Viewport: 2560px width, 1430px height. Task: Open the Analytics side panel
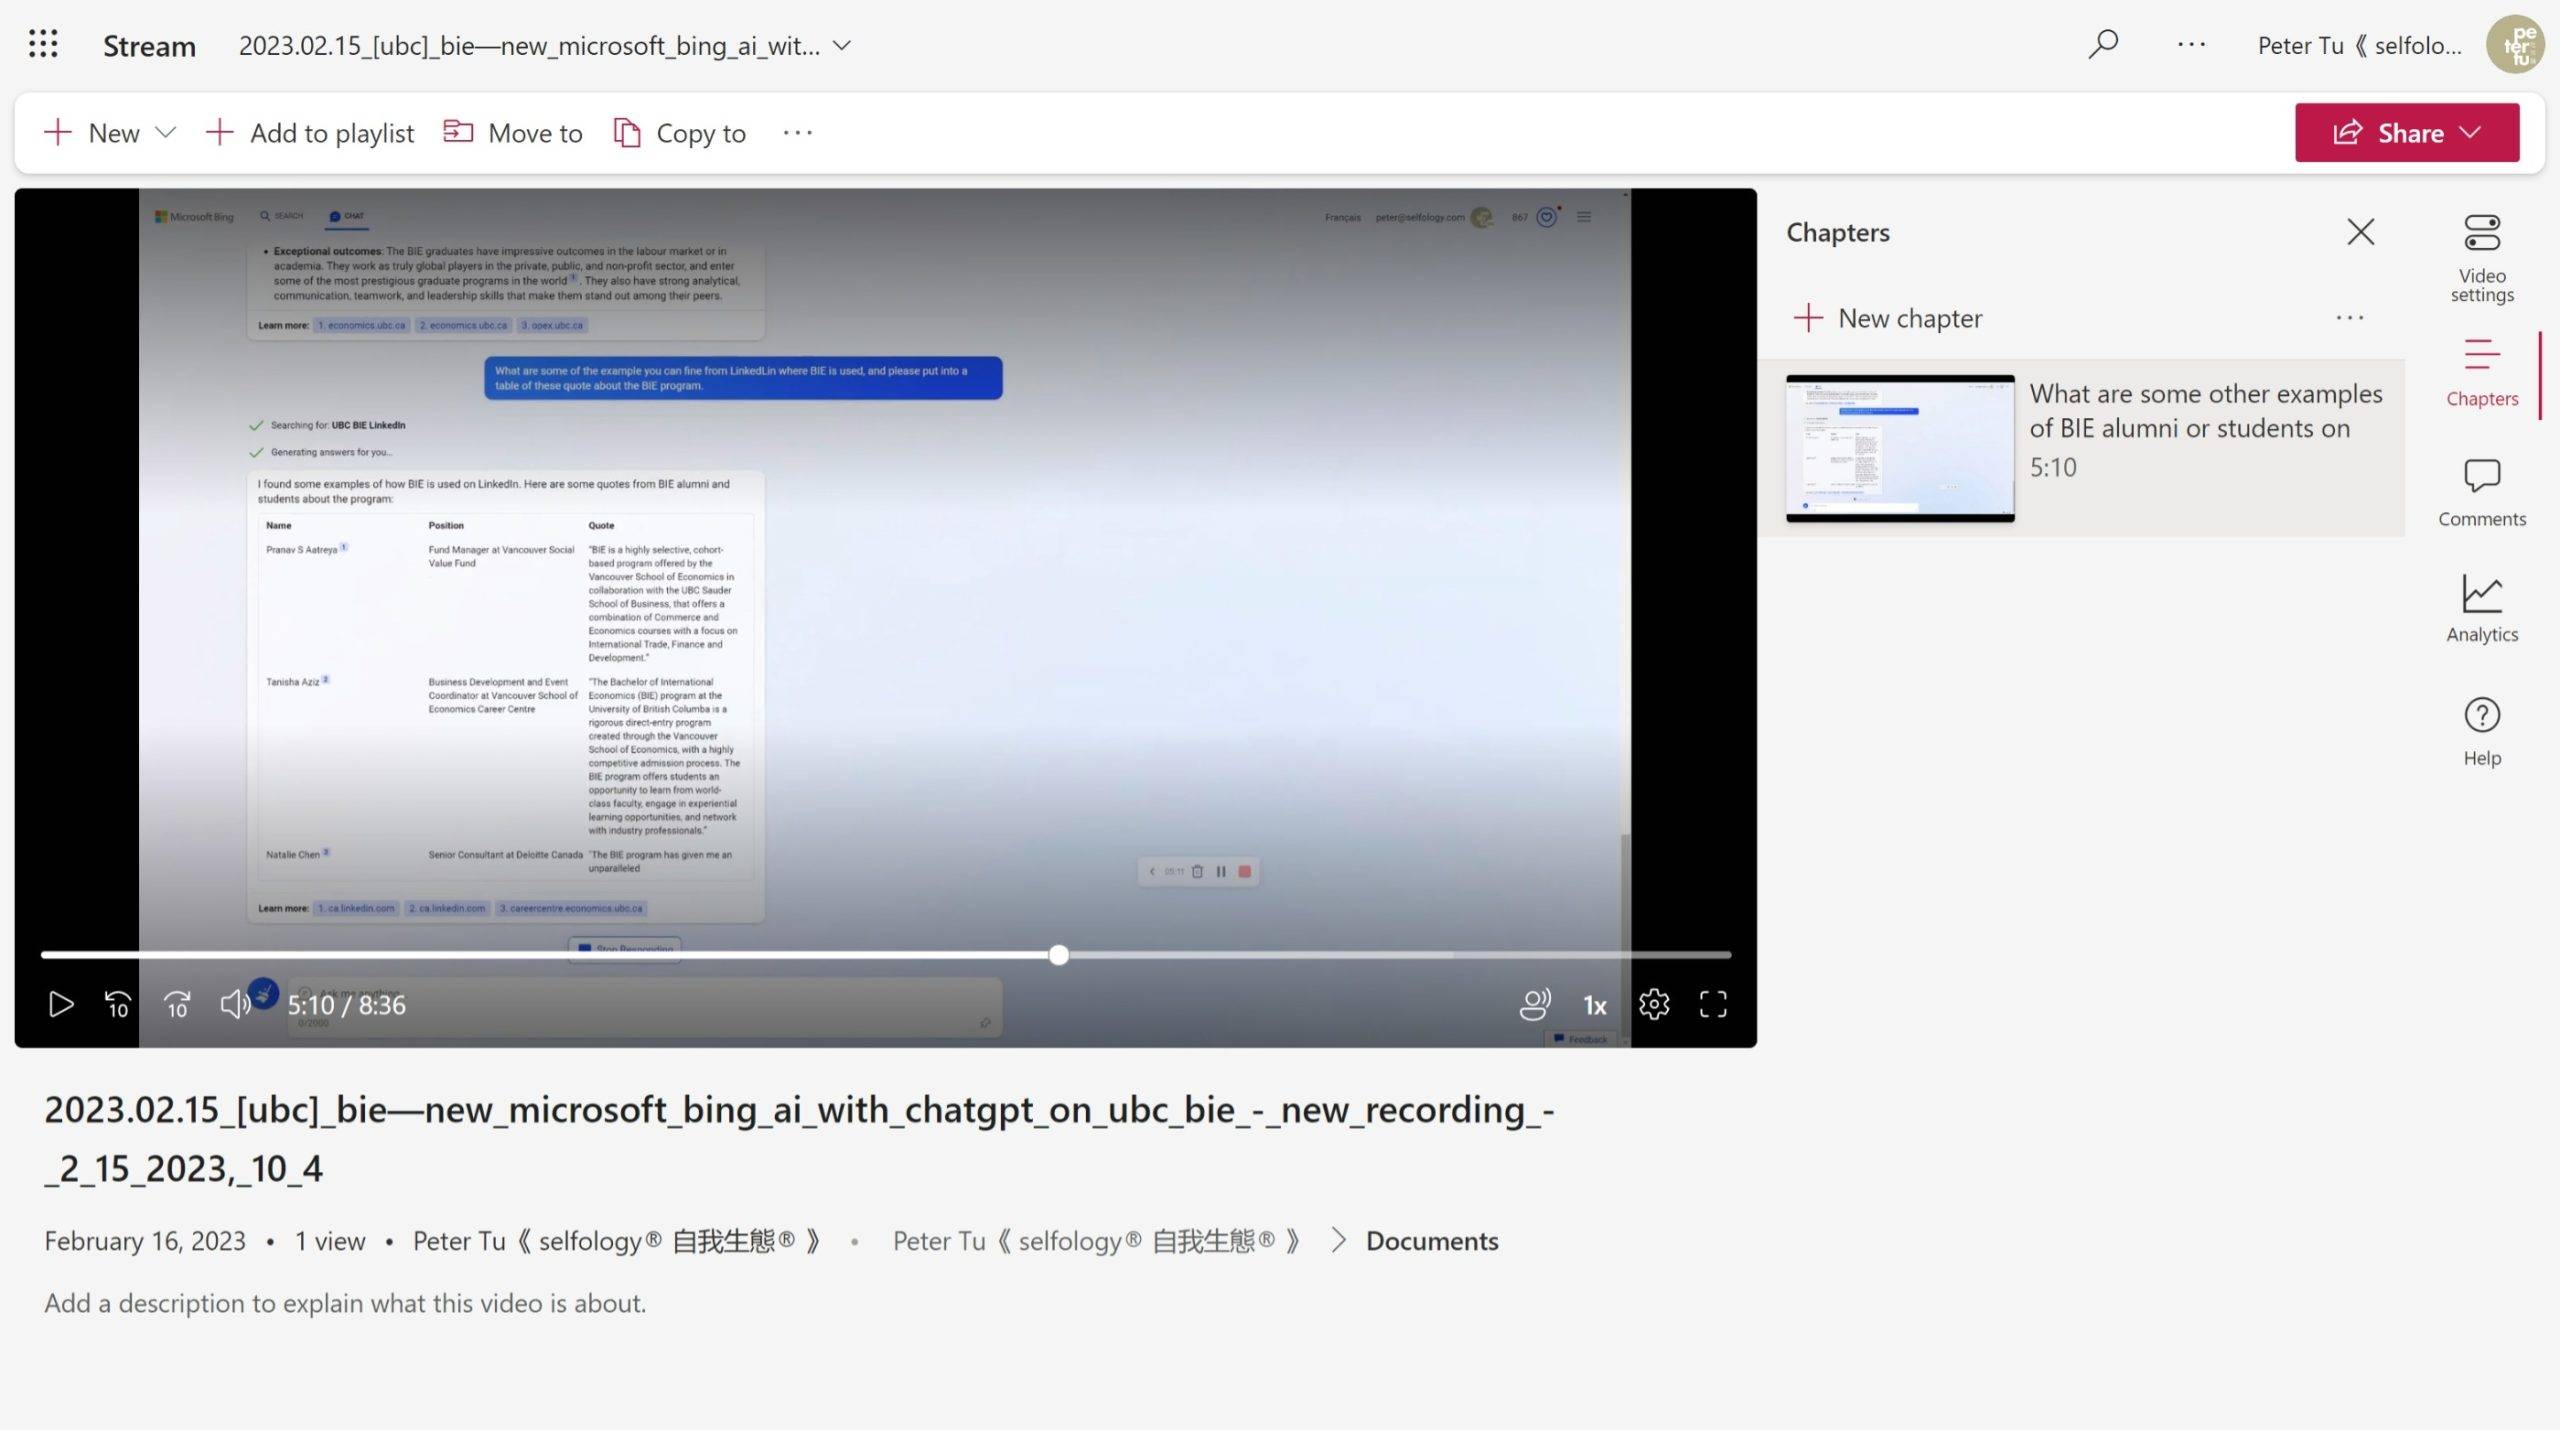click(x=2481, y=609)
